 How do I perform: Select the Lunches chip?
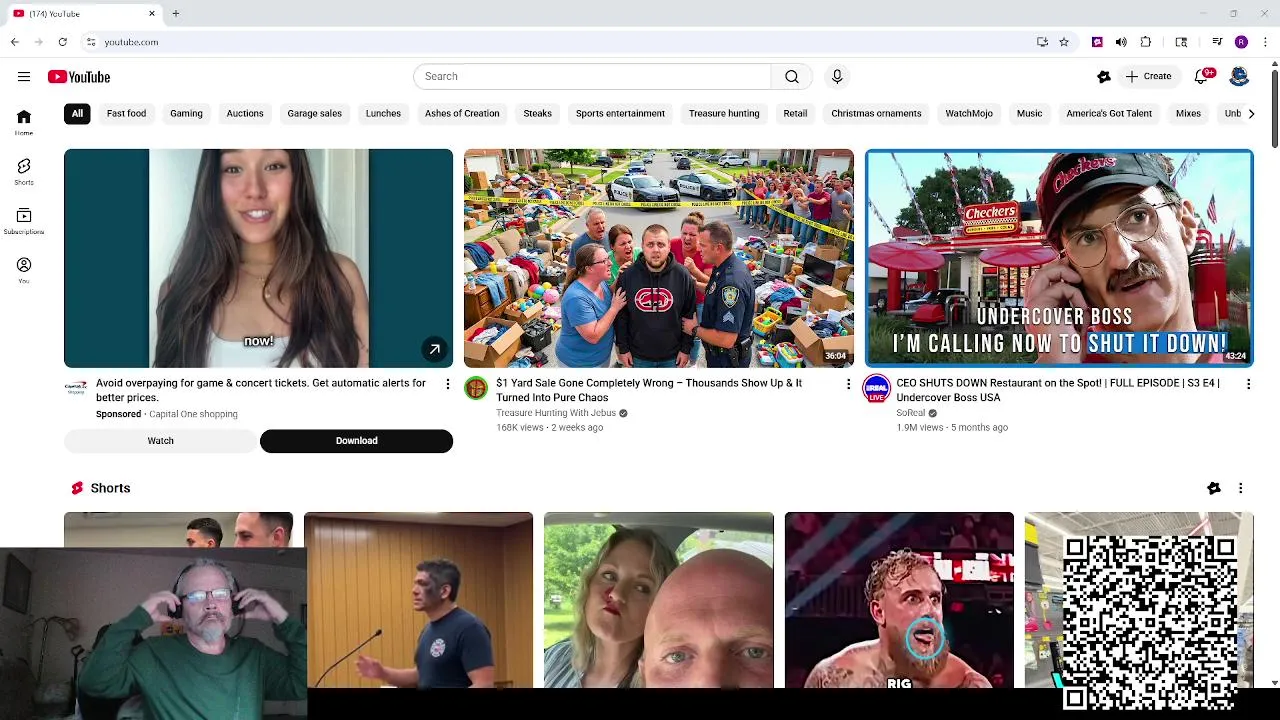(x=383, y=114)
